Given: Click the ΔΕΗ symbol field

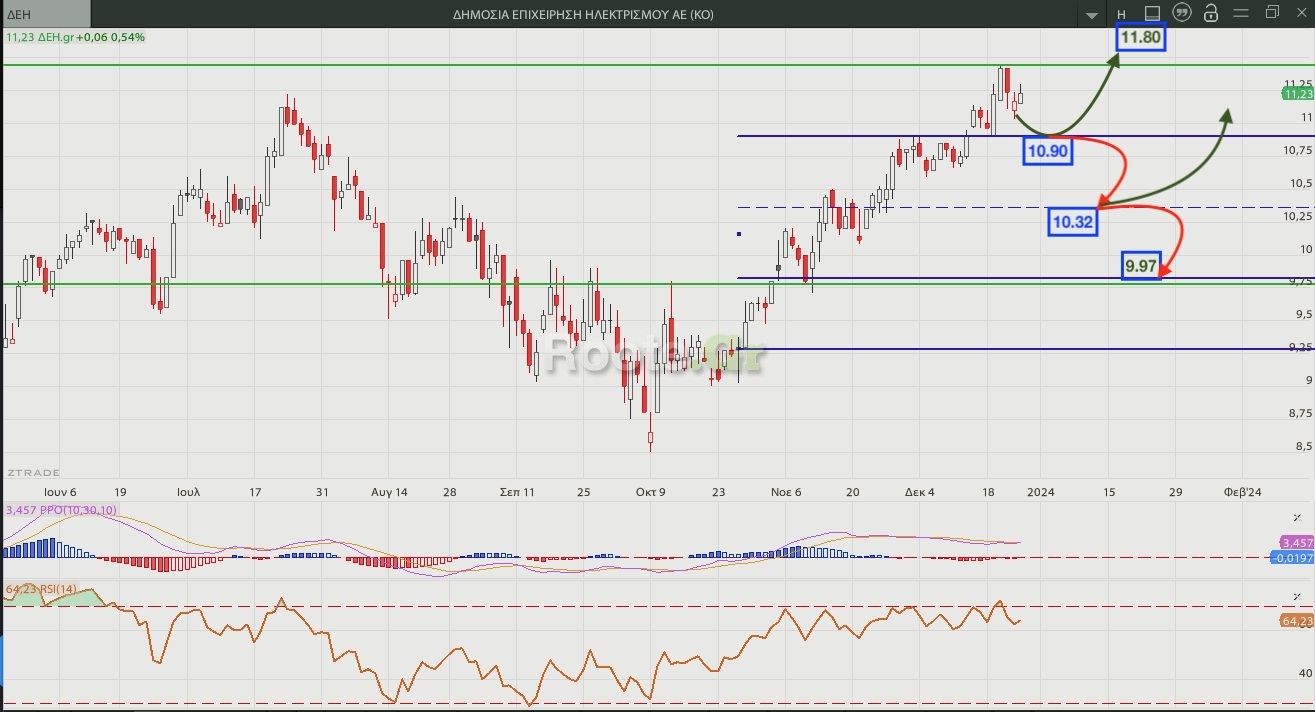Looking at the screenshot, I should click(44, 14).
